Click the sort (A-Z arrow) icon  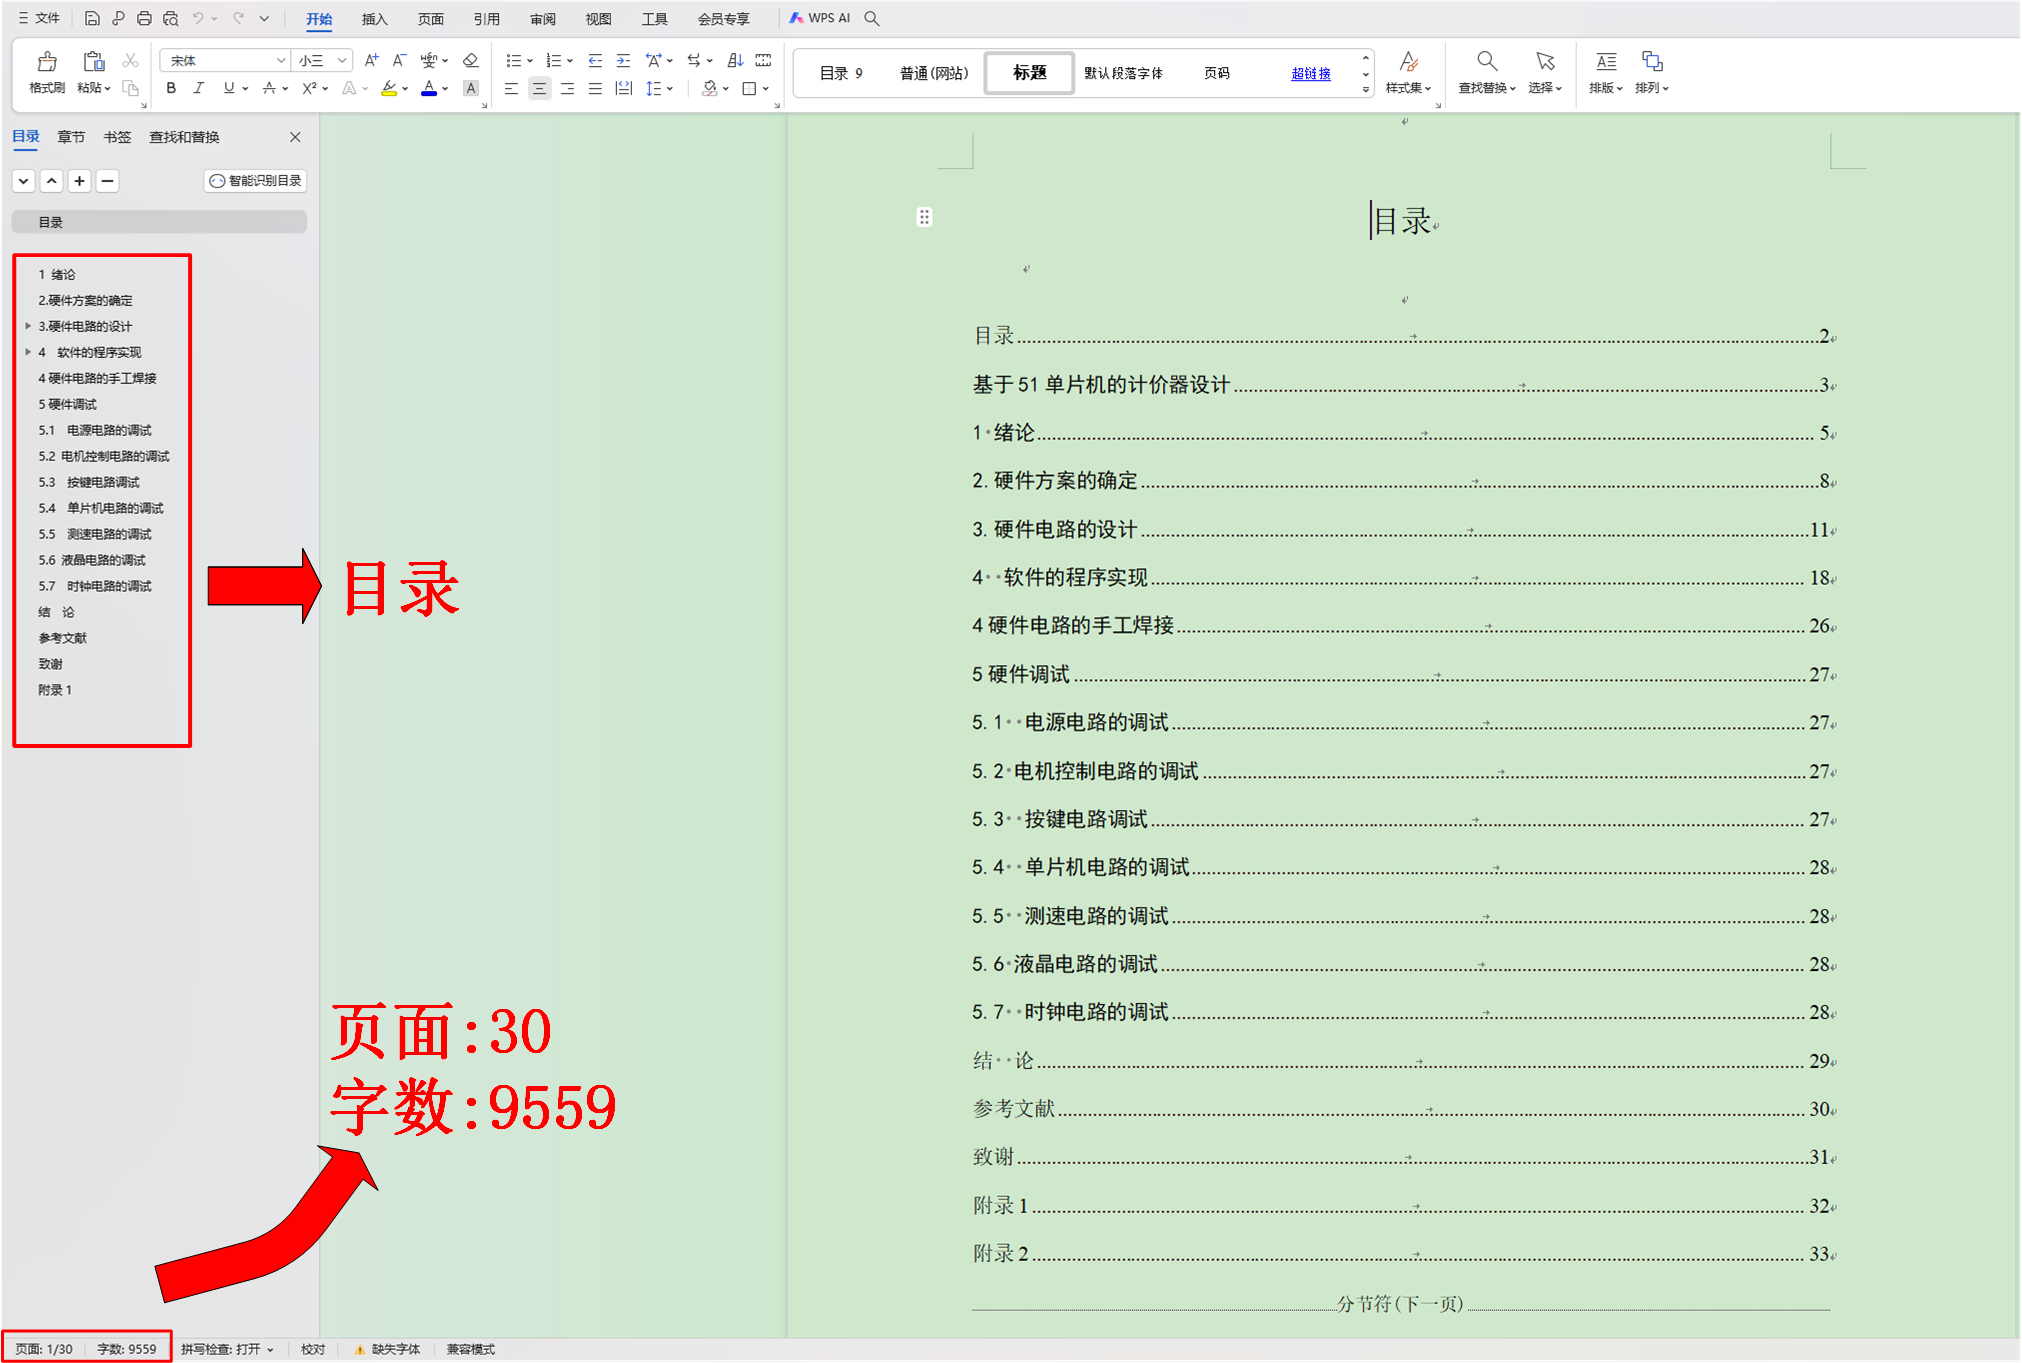735,60
